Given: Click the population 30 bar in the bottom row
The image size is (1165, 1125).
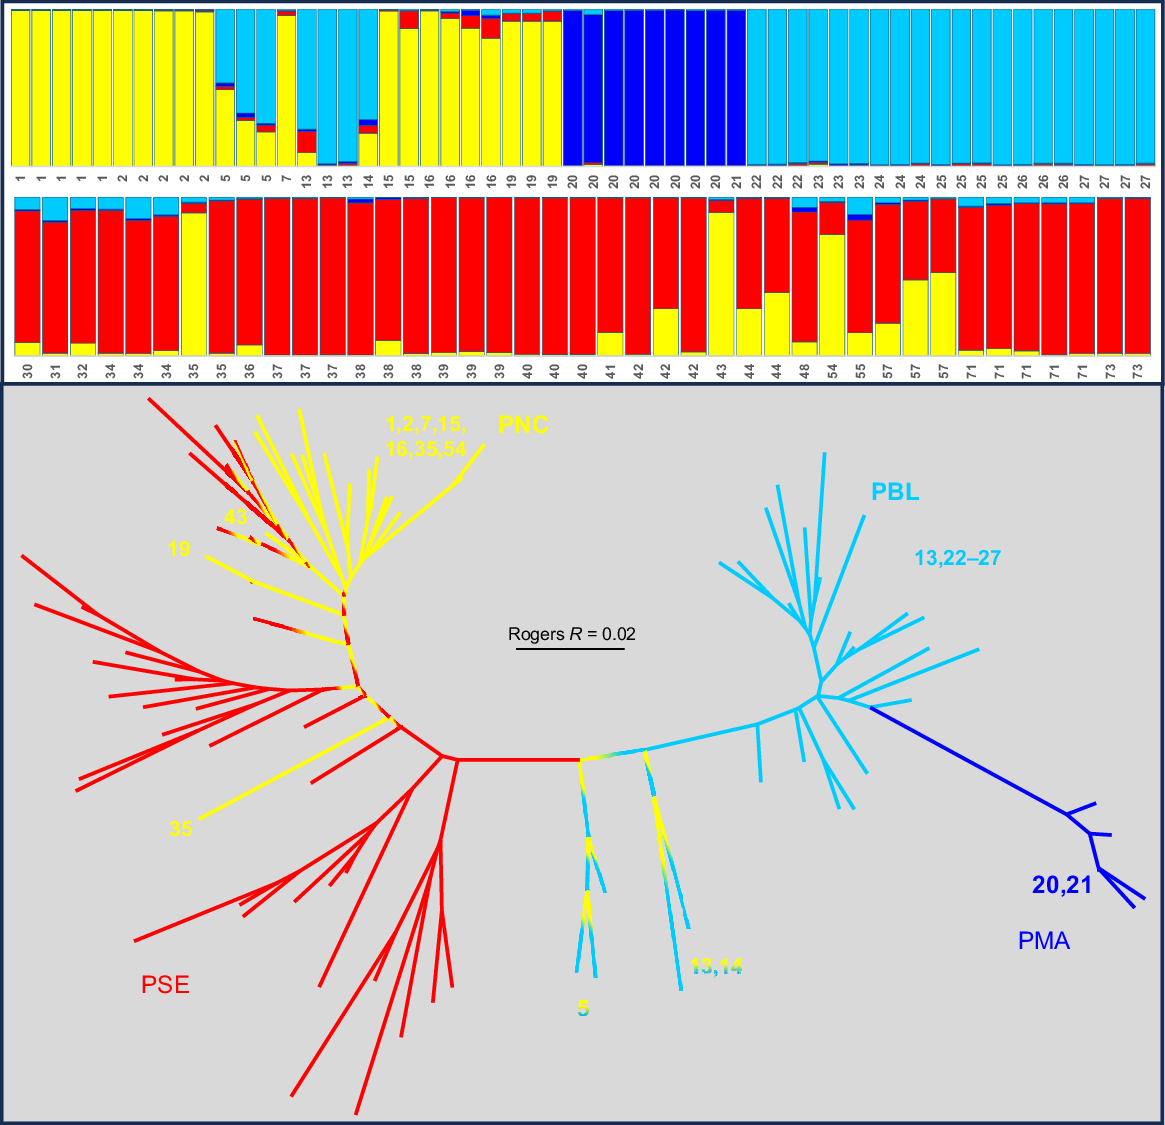Looking at the screenshot, I should click(27, 280).
